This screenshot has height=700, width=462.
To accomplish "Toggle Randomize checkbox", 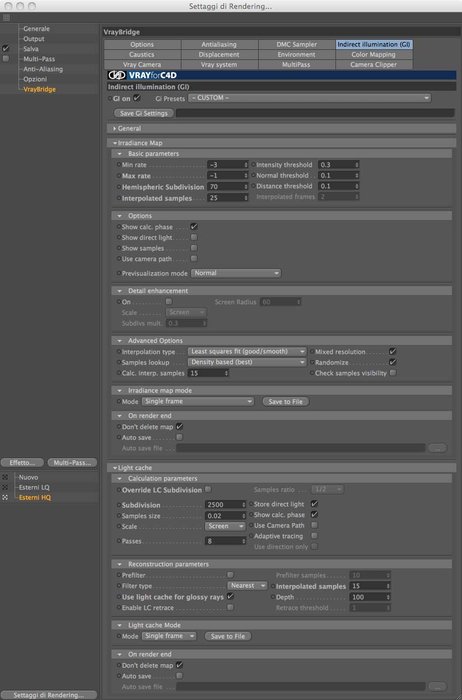I will tap(392, 362).
